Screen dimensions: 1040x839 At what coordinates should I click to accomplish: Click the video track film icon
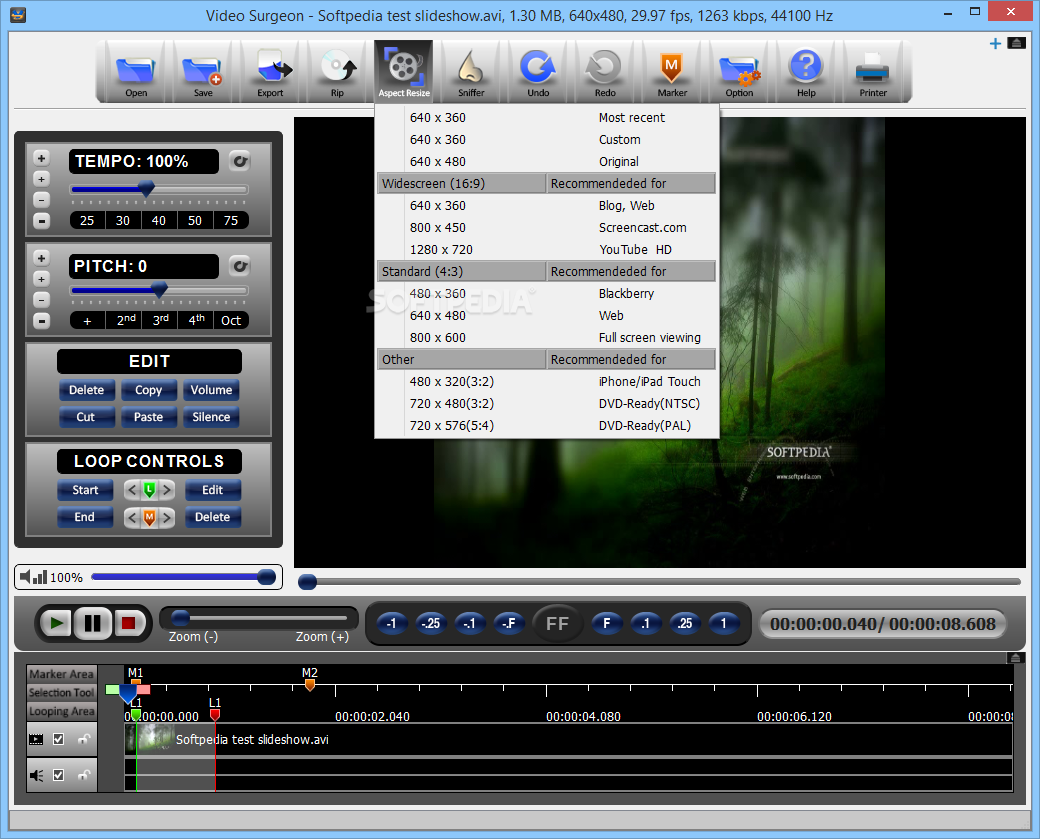(36, 739)
